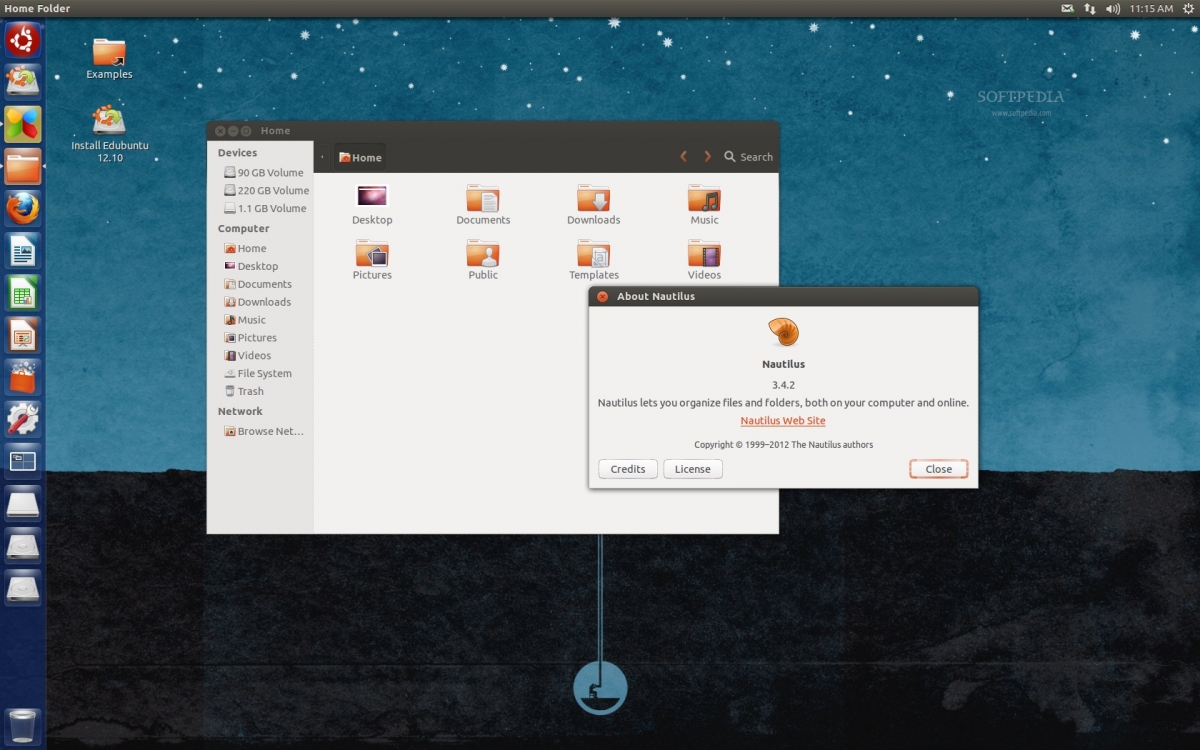
Task: Launch LibreOffice Writer from the launcher
Action: point(22,250)
